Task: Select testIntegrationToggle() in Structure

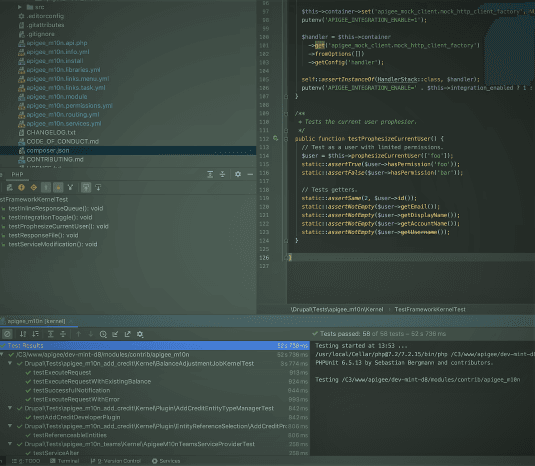Action: coord(50,217)
